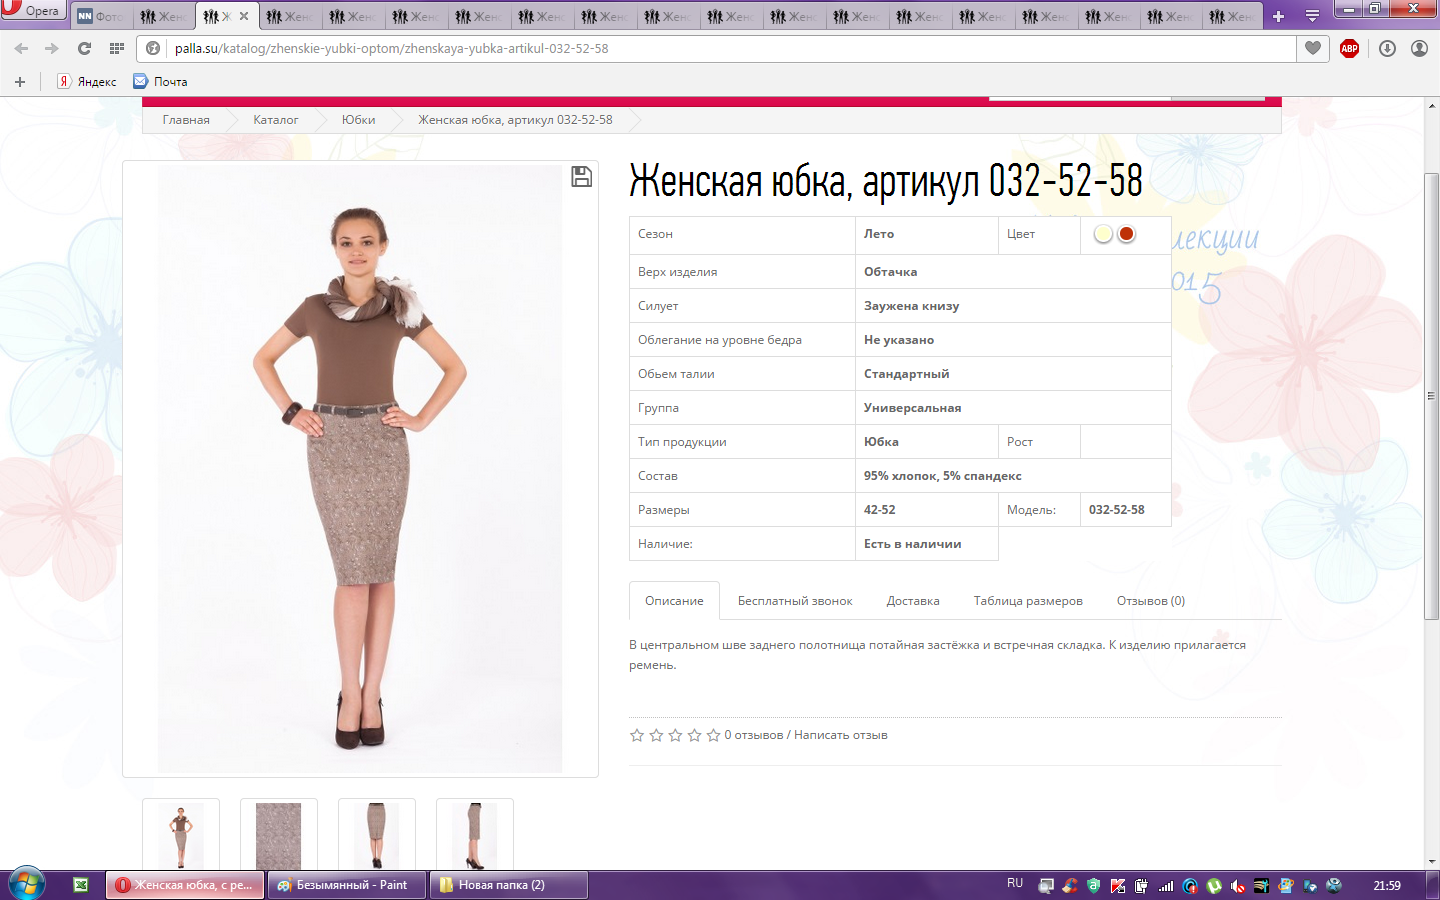Open the downloads arrow icon

coord(1387,48)
